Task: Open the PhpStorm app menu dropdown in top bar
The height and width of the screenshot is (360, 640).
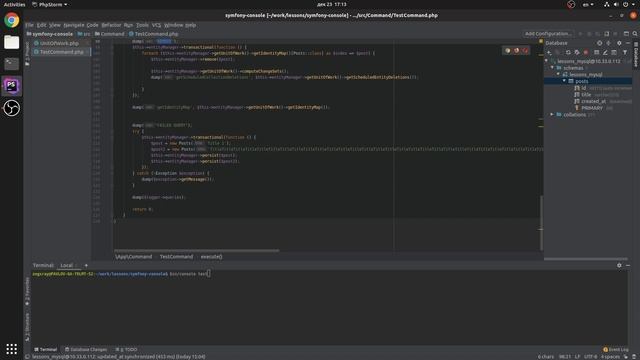Action: click(x=50, y=4)
